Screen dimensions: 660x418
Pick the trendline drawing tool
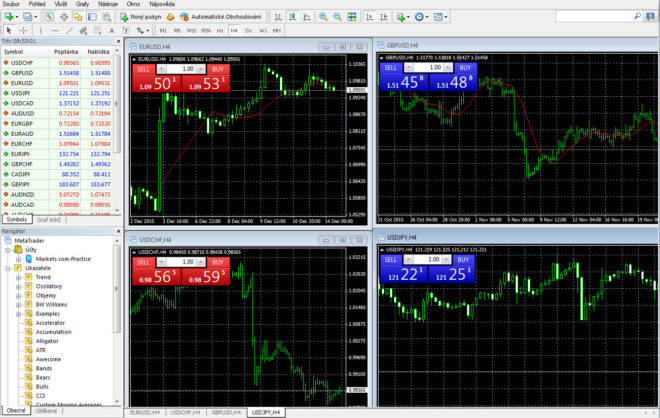click(69, 30)
